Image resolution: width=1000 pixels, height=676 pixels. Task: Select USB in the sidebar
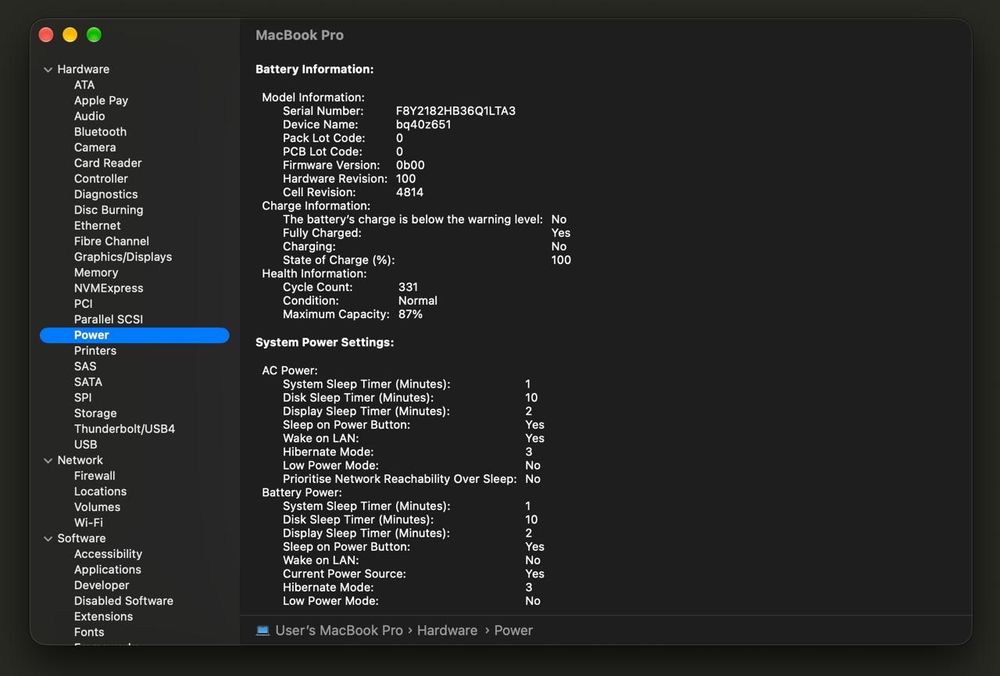pyautogui.click(x=85, y=445)
